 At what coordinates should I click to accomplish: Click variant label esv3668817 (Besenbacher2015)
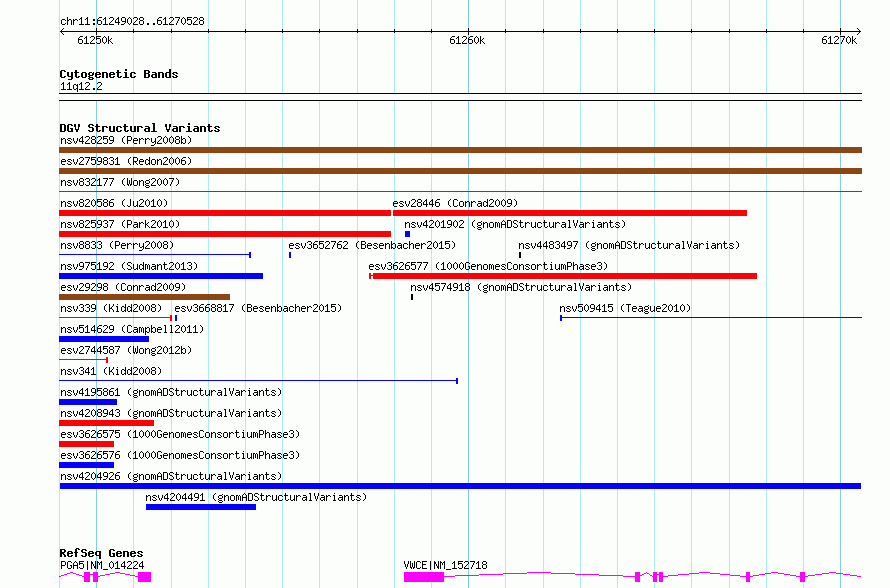258,308
